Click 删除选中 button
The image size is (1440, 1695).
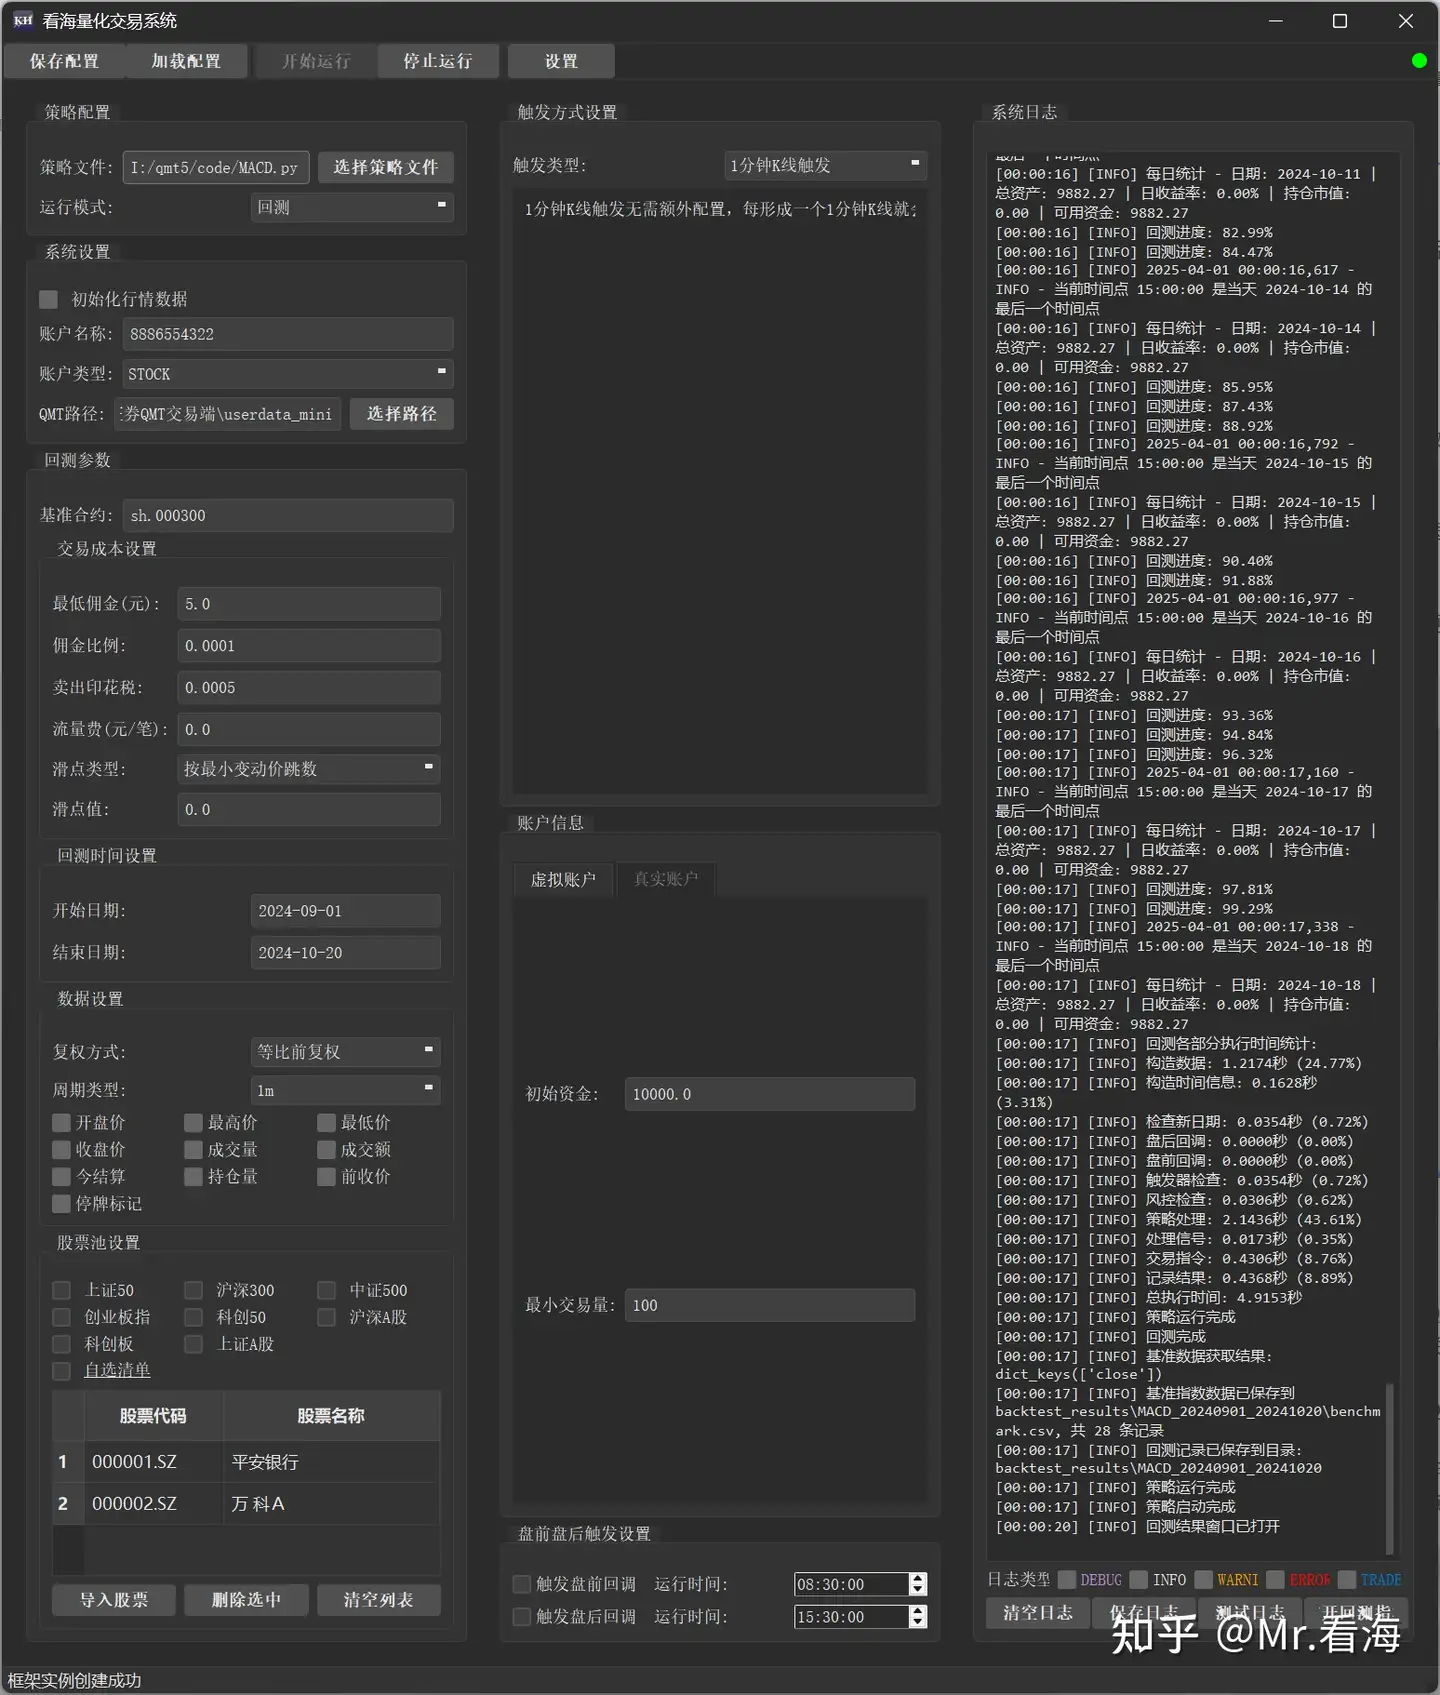(246, 1600)
